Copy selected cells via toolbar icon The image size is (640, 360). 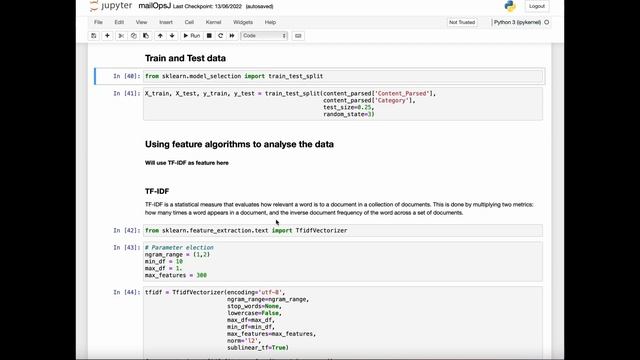pos(133,36)
